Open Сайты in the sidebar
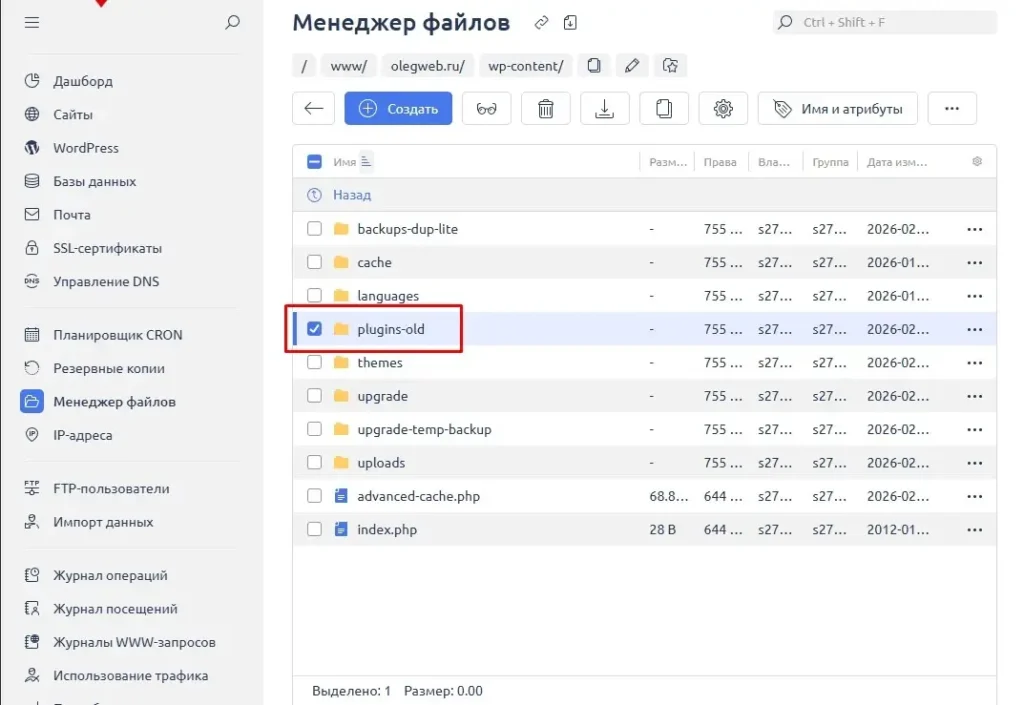 (x=72, y=114)
